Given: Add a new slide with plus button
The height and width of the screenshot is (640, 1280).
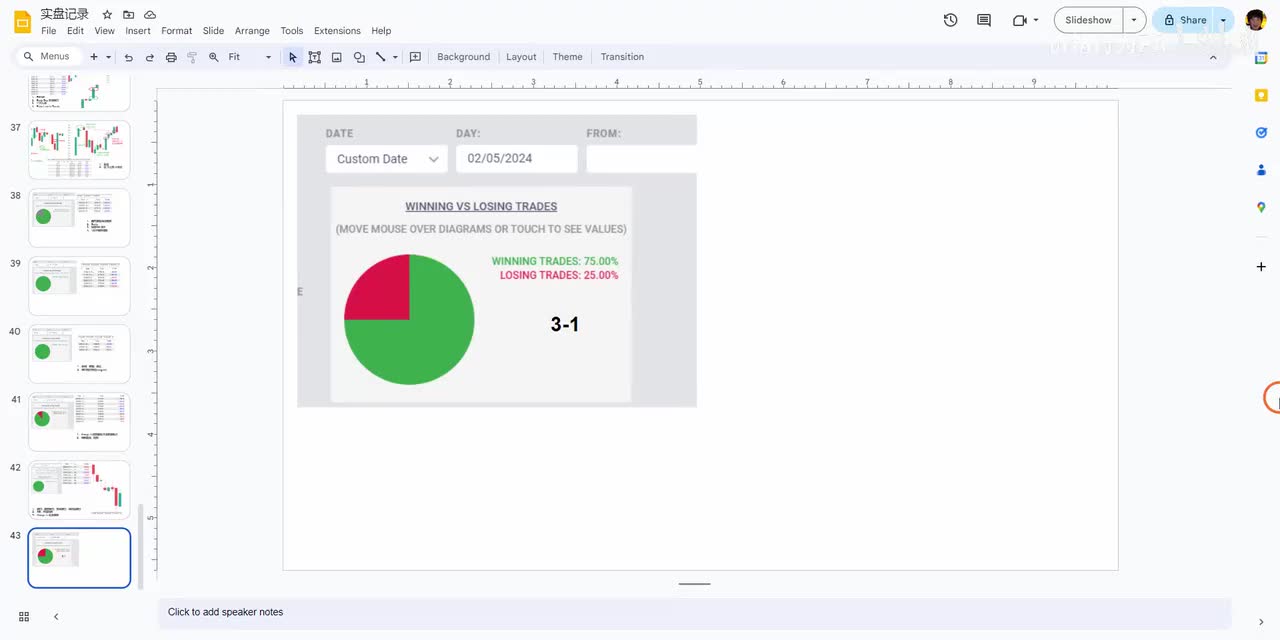Looking at the screenshot, I should 94,57.
